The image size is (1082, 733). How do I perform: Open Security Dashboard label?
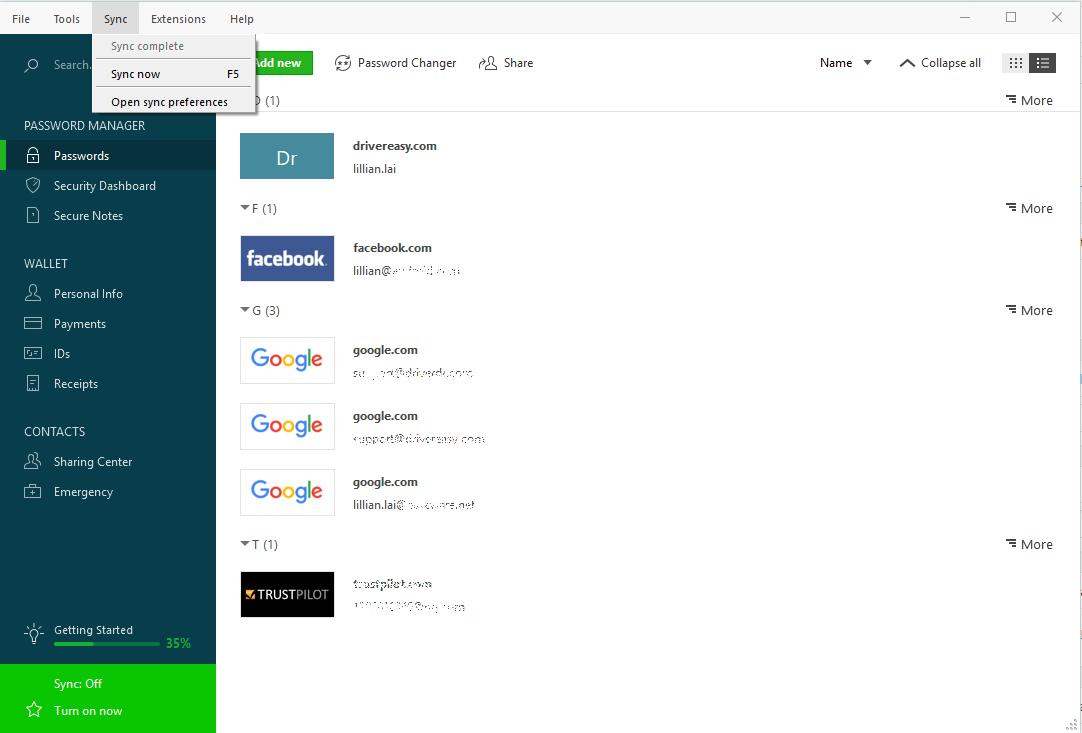(105, 186)
